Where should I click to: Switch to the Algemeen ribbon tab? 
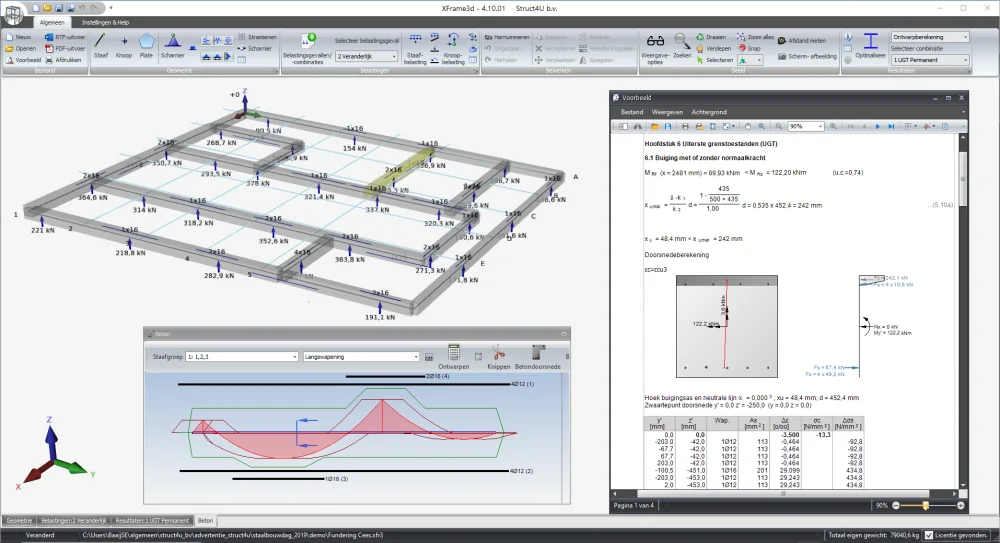click(52, 22)
